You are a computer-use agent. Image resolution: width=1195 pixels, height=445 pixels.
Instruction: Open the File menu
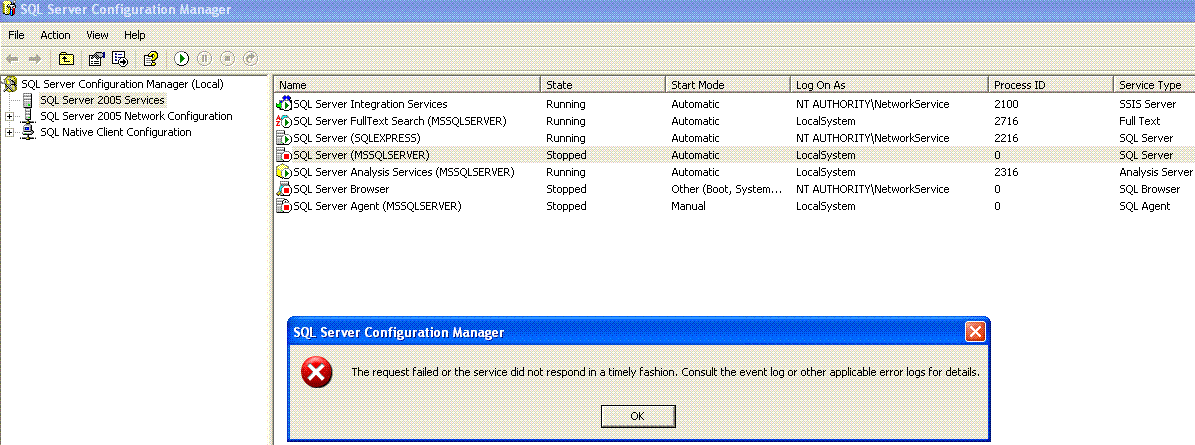(x=16, y=35)
